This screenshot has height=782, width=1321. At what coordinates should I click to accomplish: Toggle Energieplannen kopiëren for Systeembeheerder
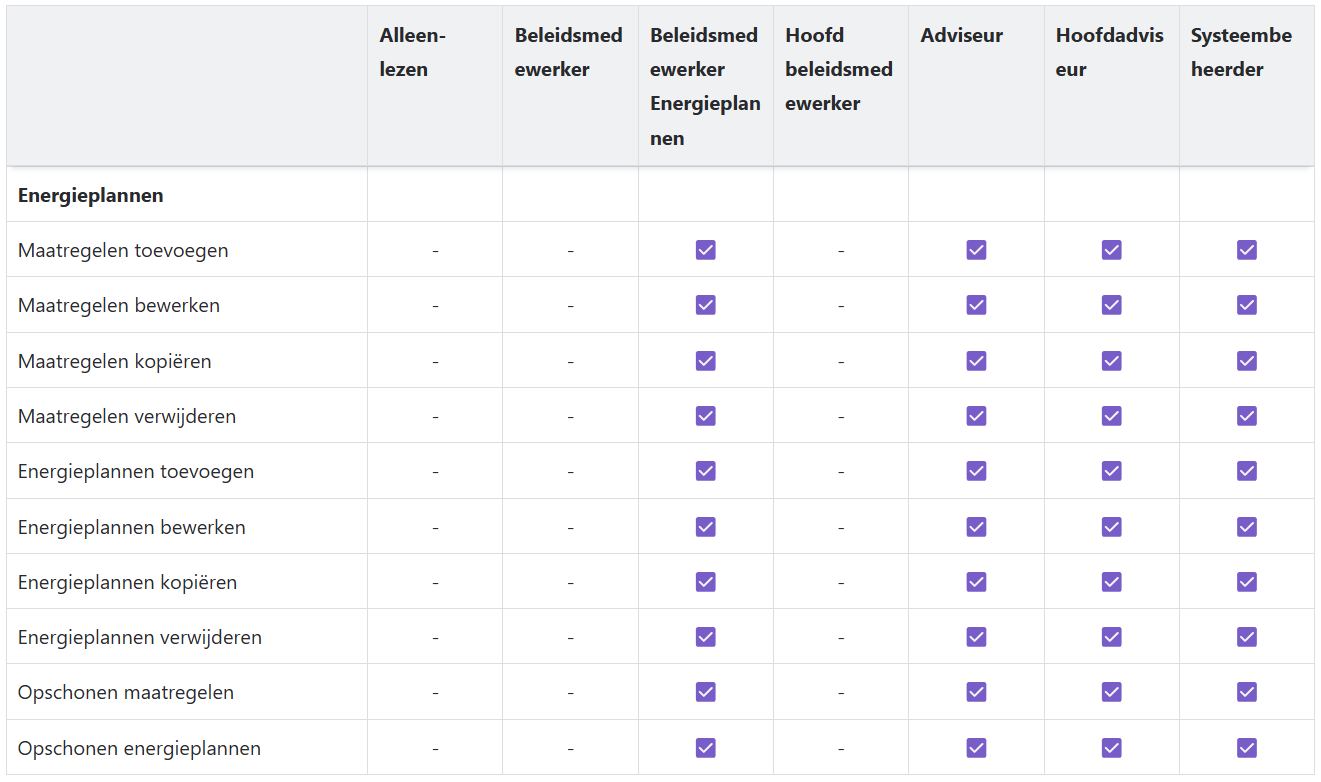pyautogui.click(x=1247, y=582)
